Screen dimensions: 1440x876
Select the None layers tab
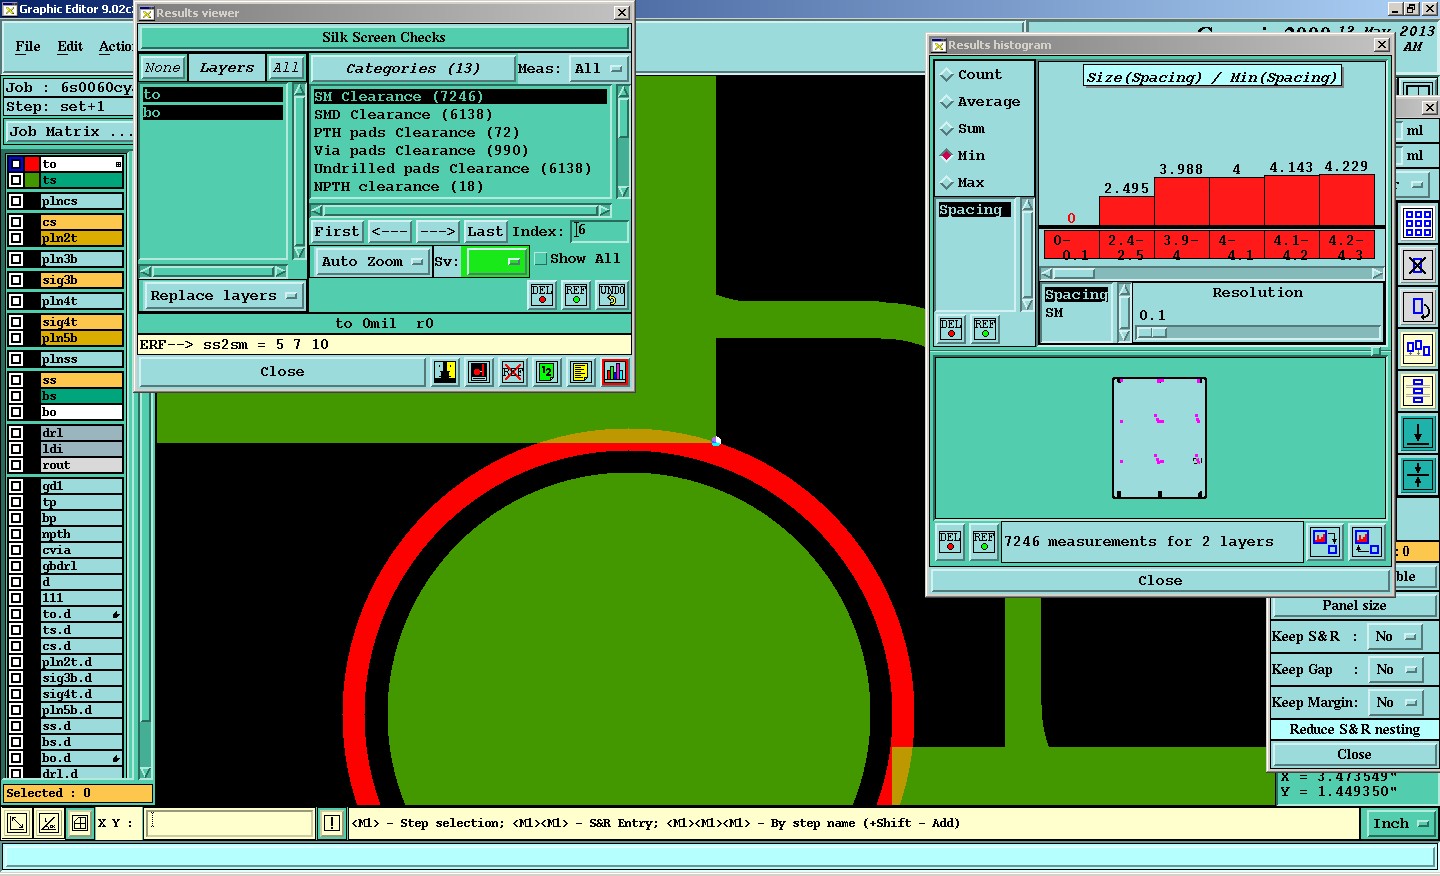pos(162,68)
